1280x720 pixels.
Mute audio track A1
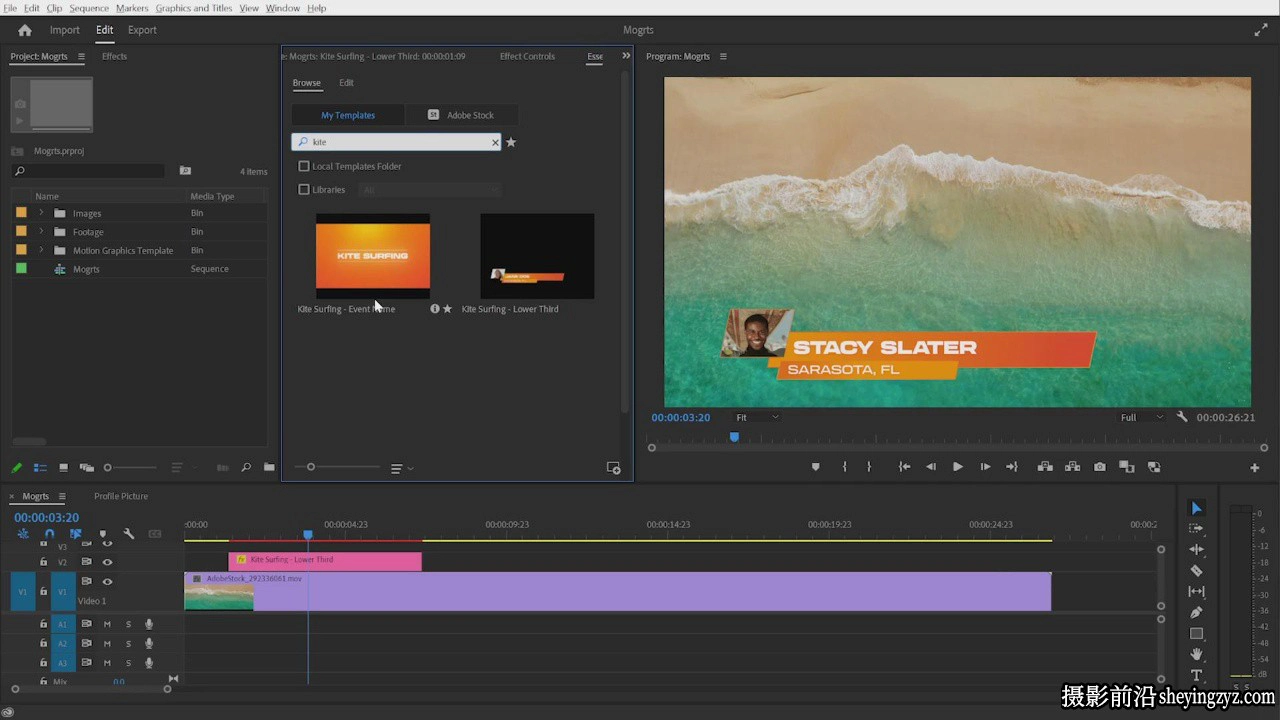[107, 624]
